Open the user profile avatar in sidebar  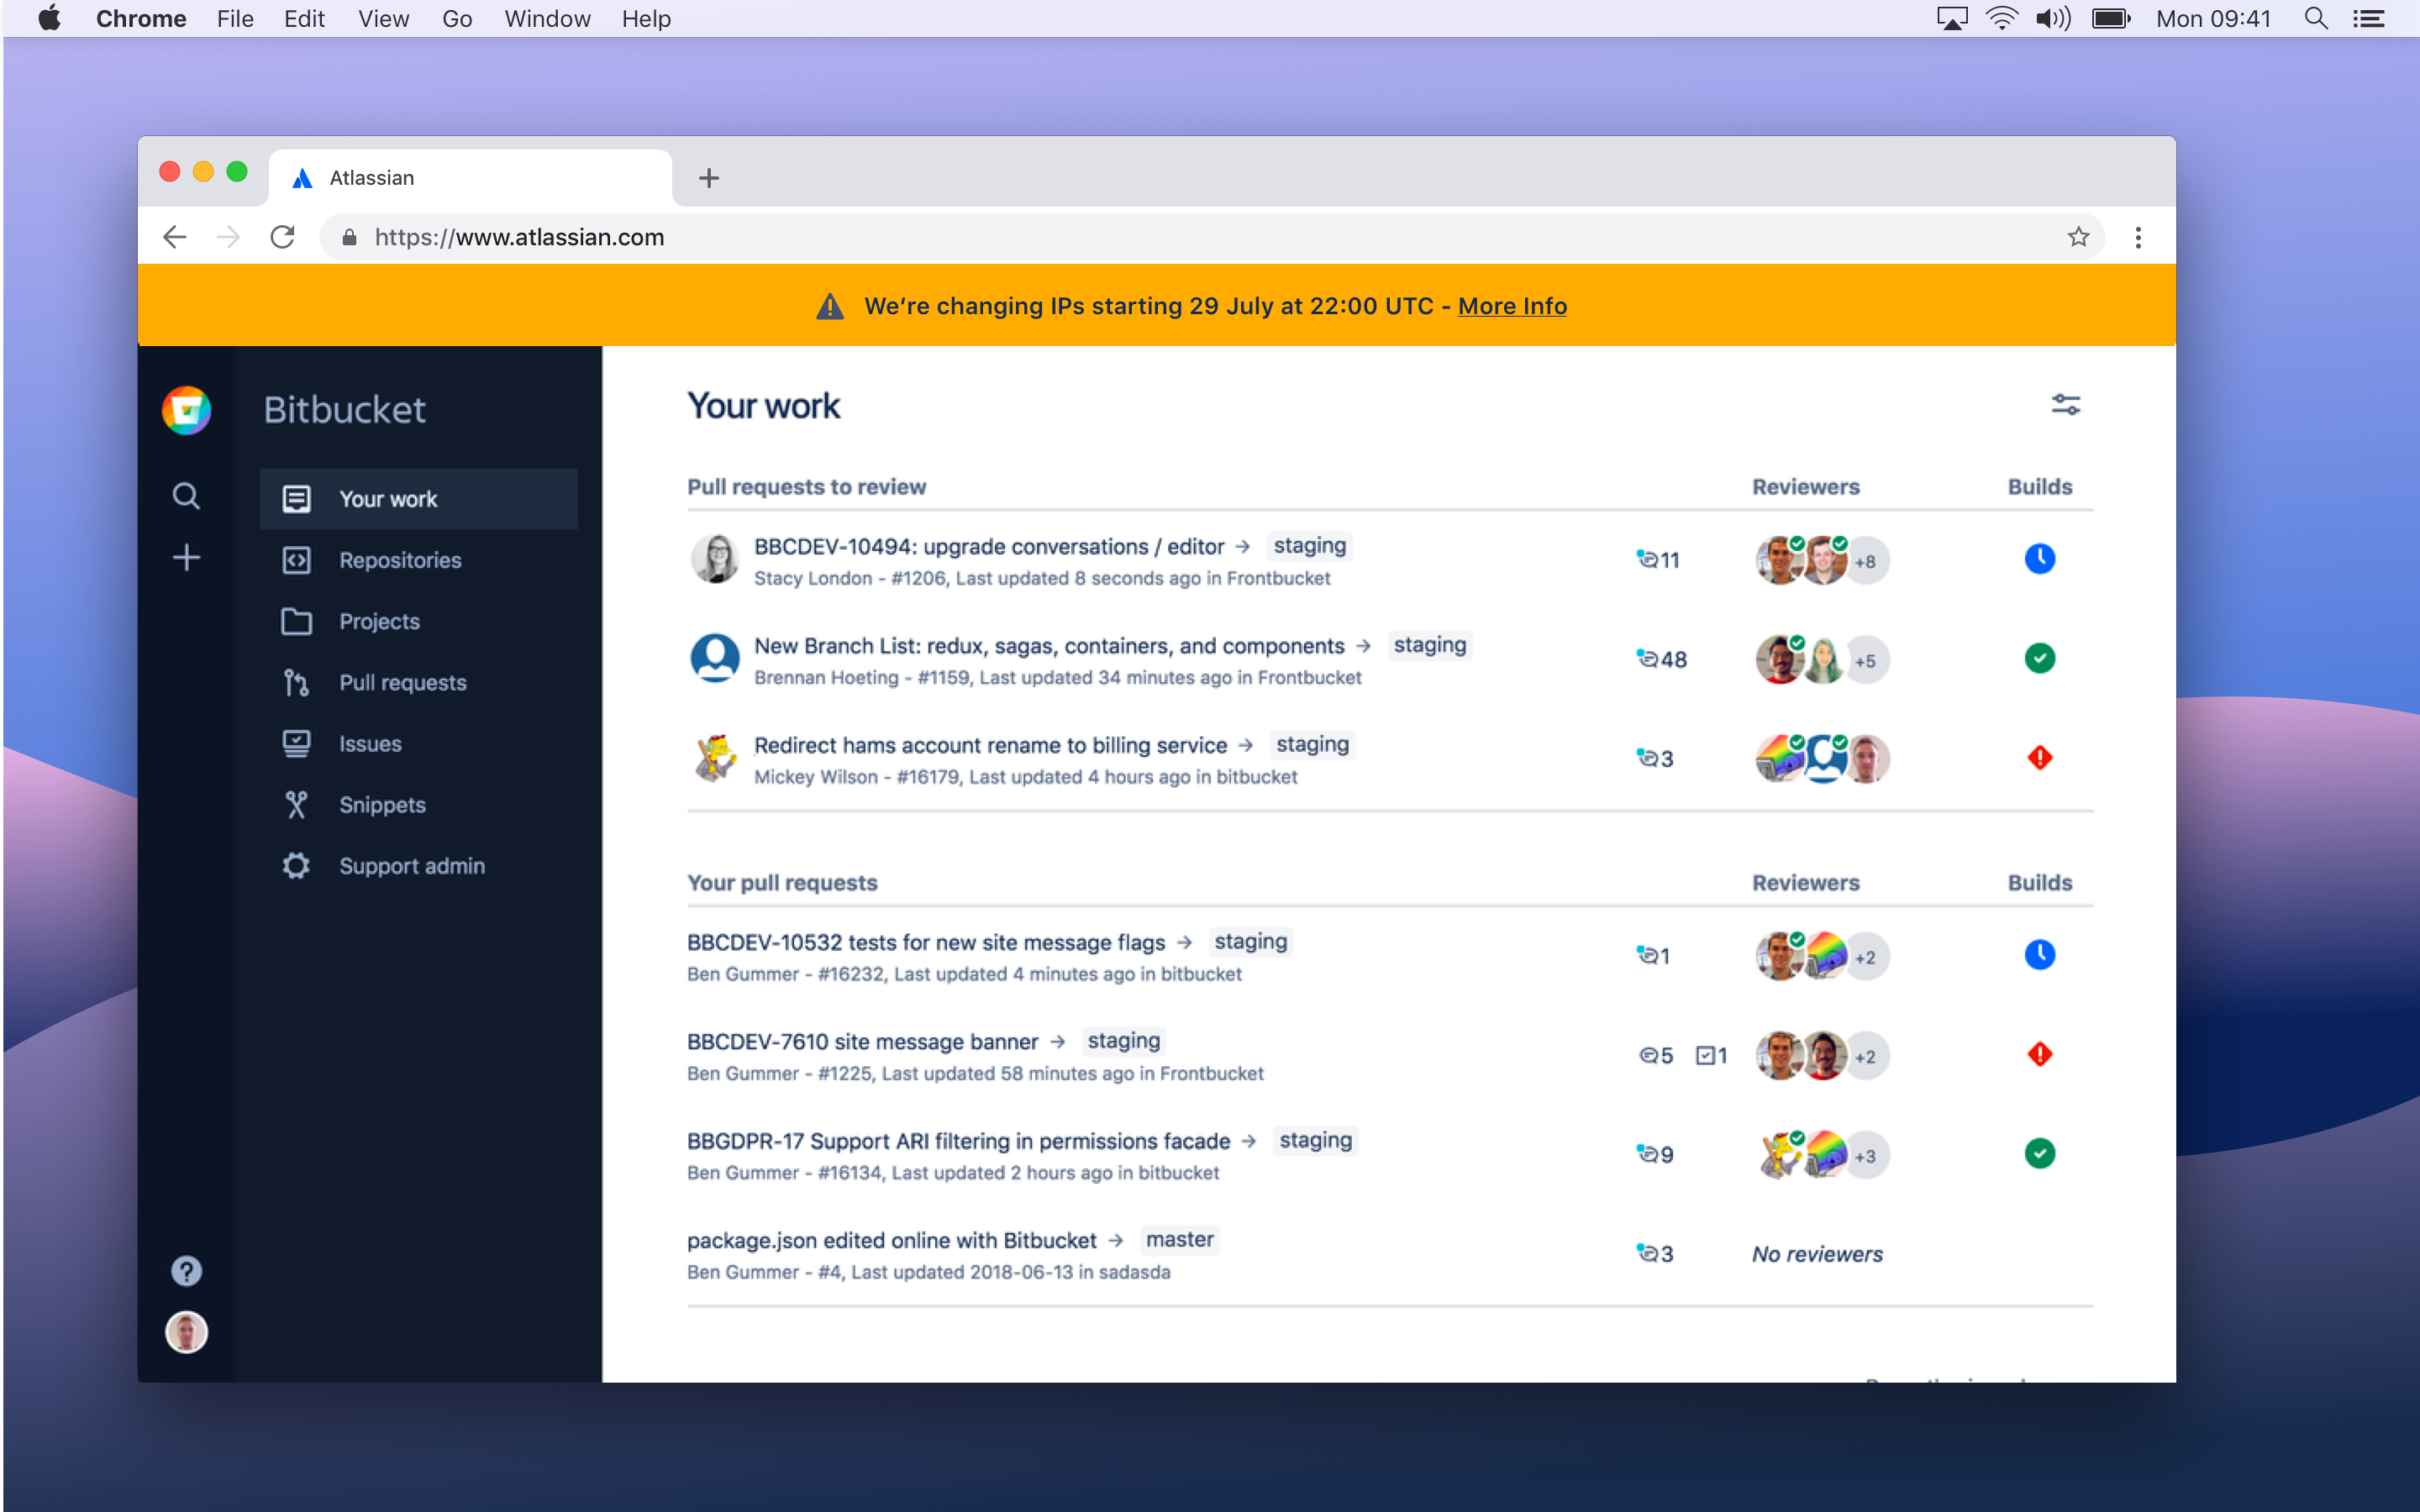[186, 1332]
